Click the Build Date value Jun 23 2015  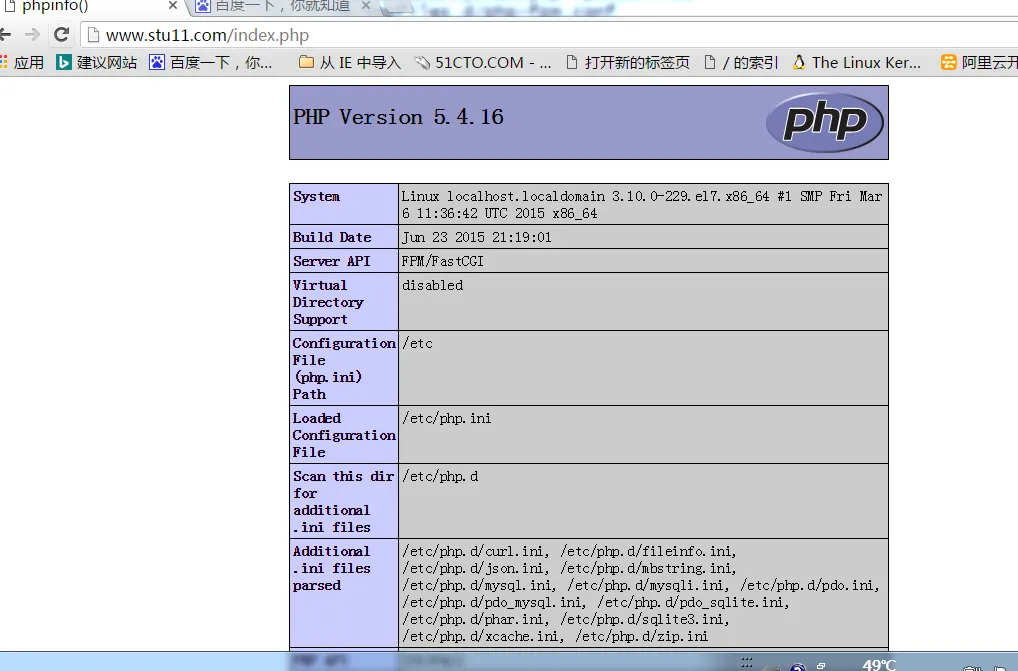pos(477,237)
